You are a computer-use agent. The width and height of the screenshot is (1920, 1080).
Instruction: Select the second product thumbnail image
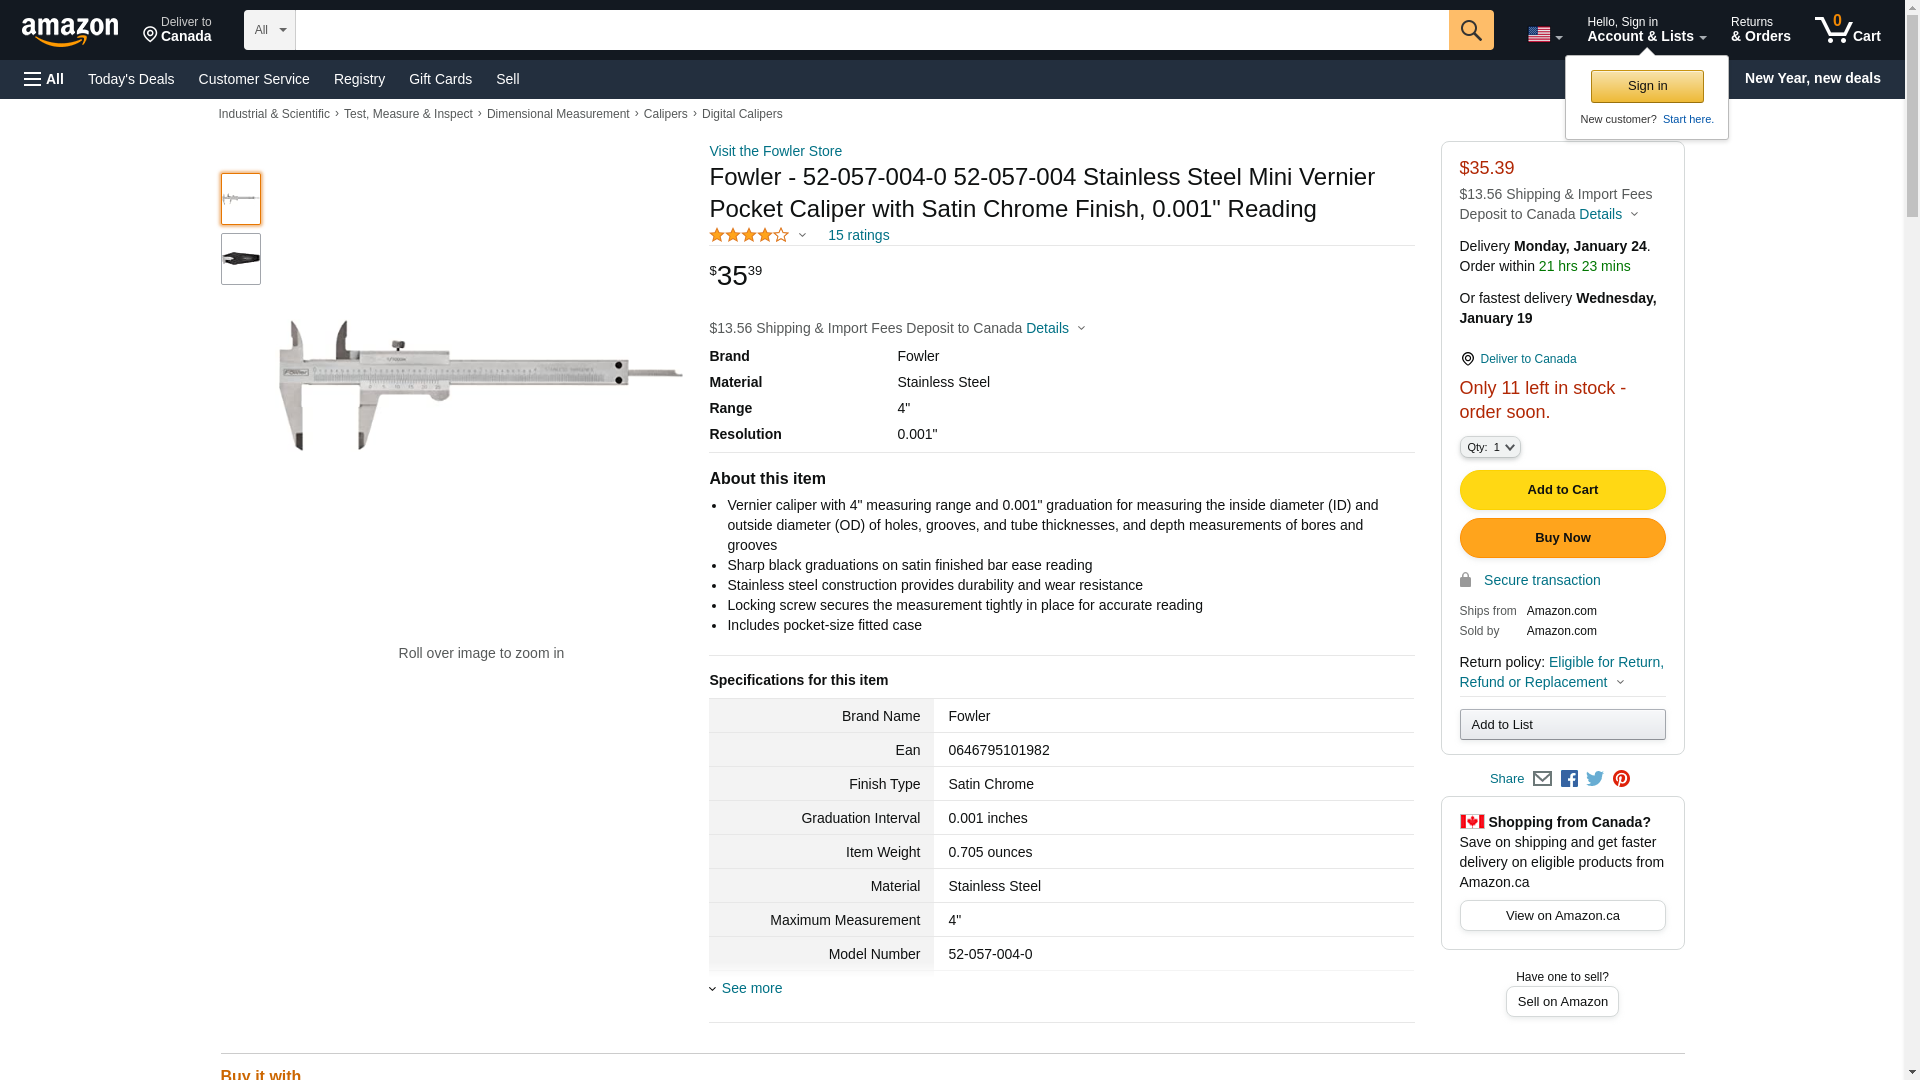coord(241,259)
